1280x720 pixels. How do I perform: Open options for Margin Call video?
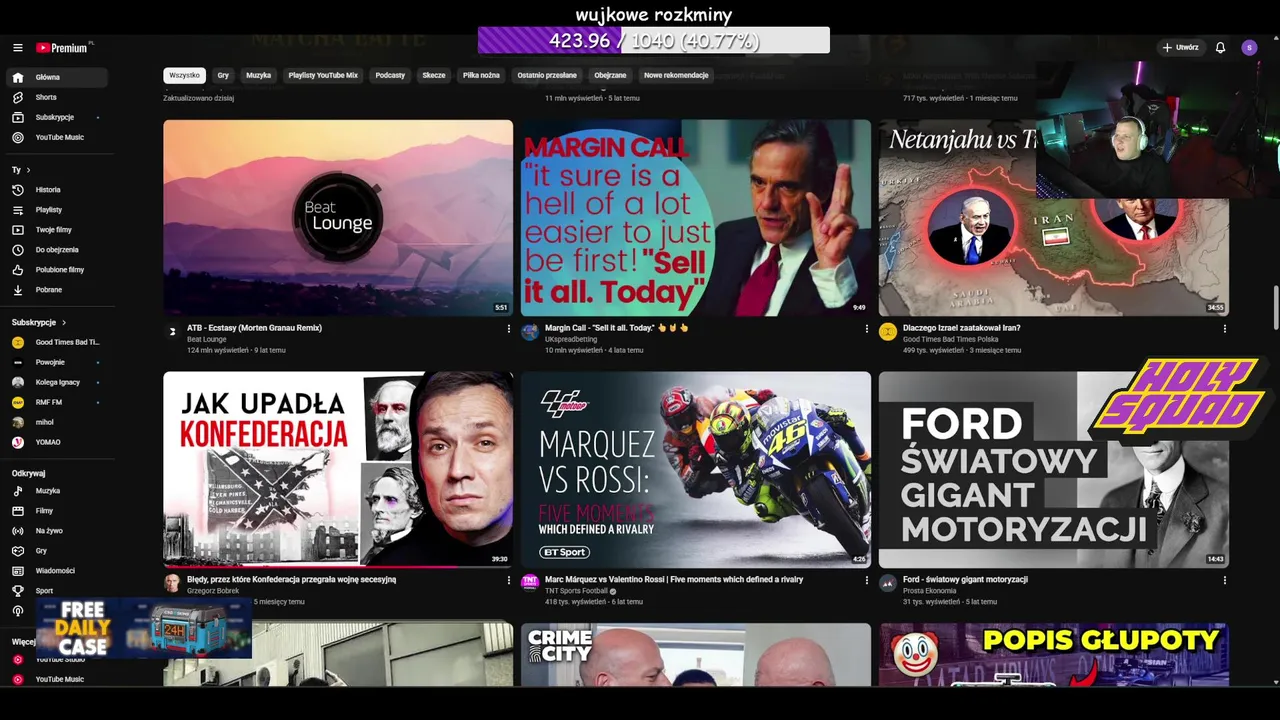(x=866, y=328)
